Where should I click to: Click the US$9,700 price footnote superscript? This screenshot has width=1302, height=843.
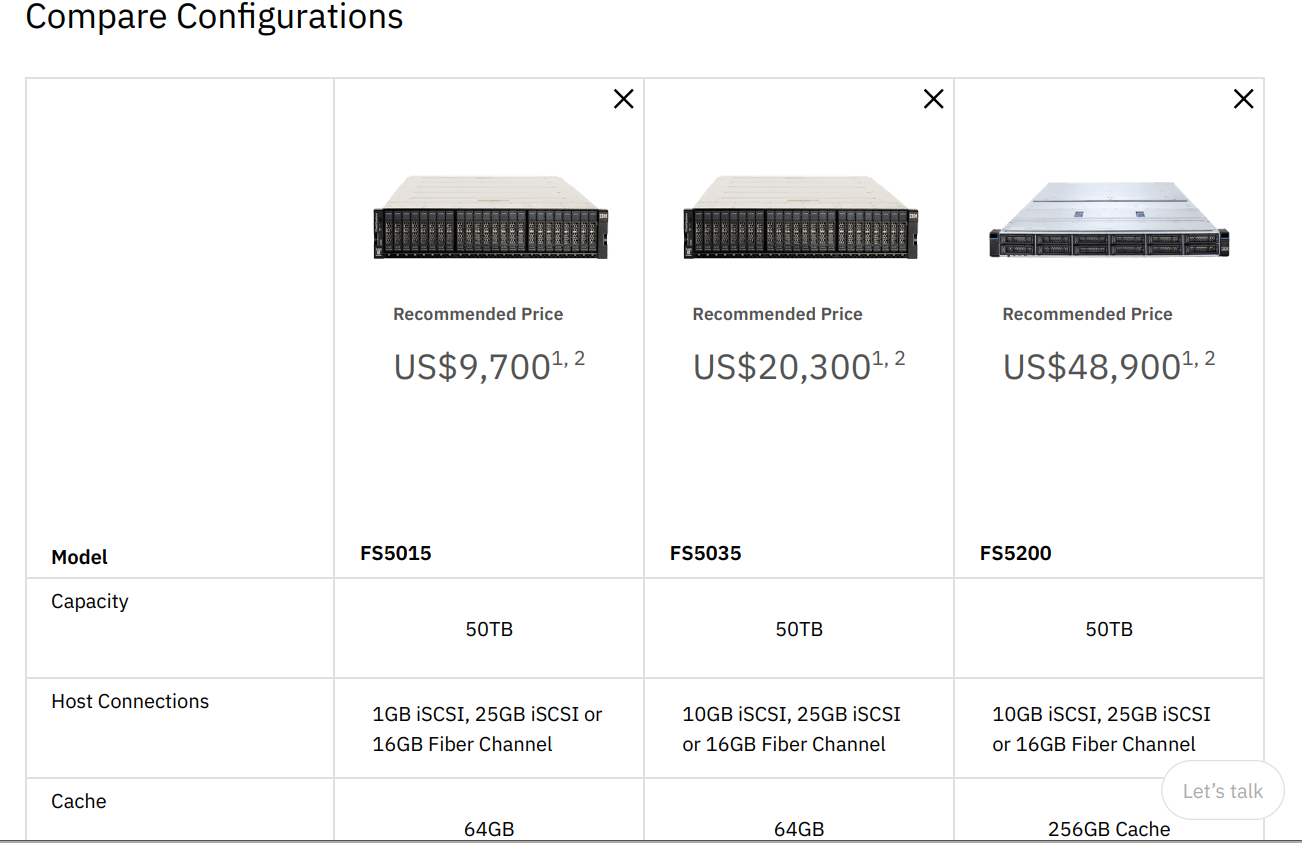tap(568, 358)
